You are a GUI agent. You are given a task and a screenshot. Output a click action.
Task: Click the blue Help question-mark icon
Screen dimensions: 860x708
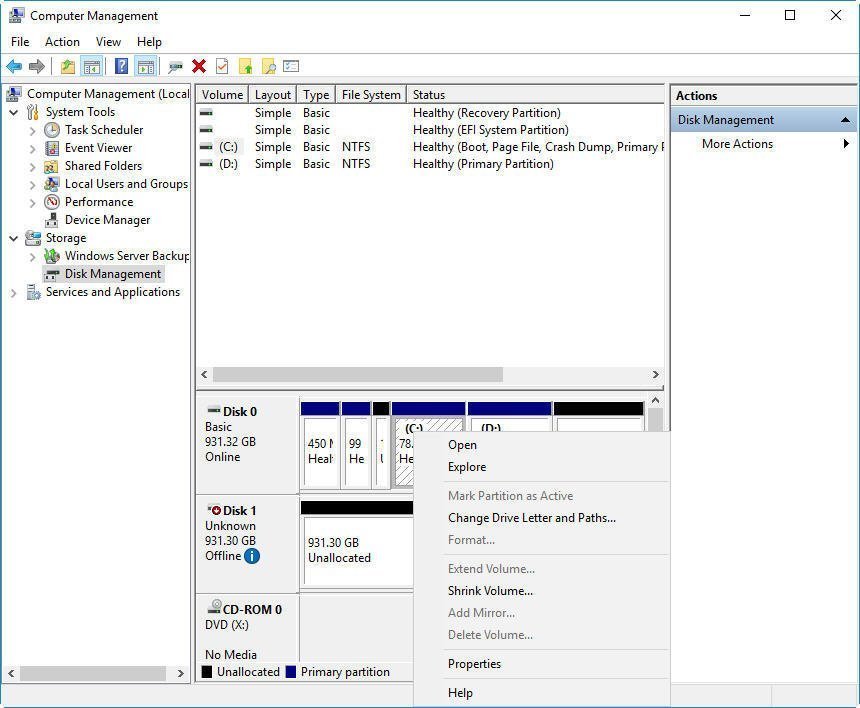click(x=121, y=67)
